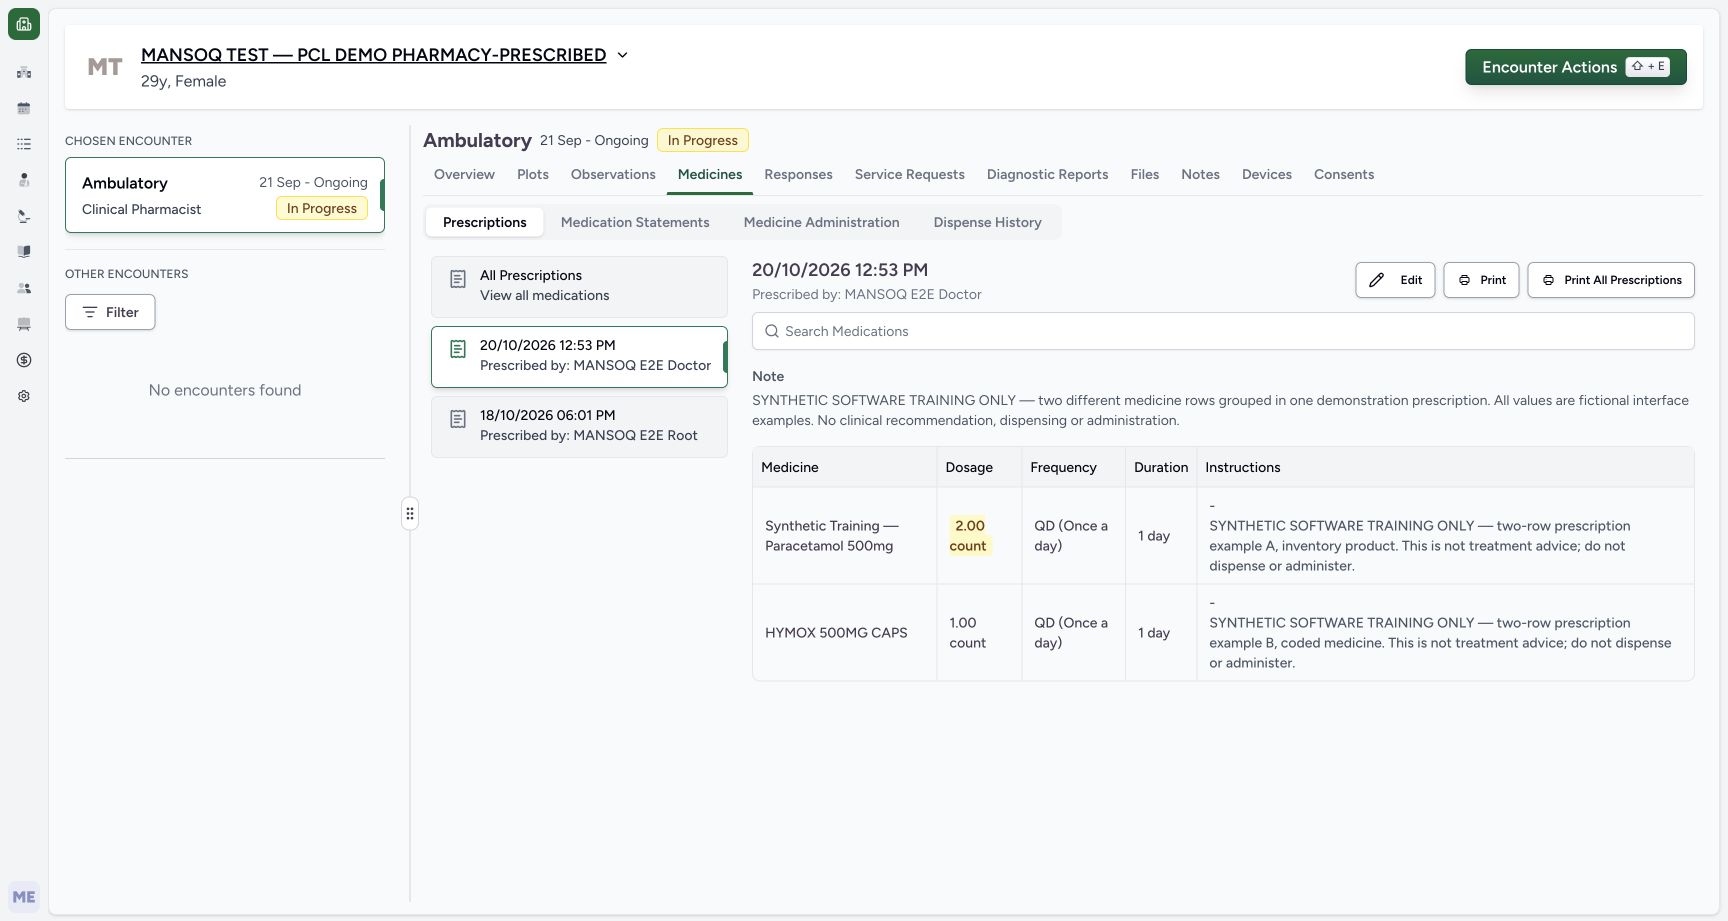The width and height of the screenshot is (1728, 921).
Task: Click the panel resize grip handle
Action: 410,514
